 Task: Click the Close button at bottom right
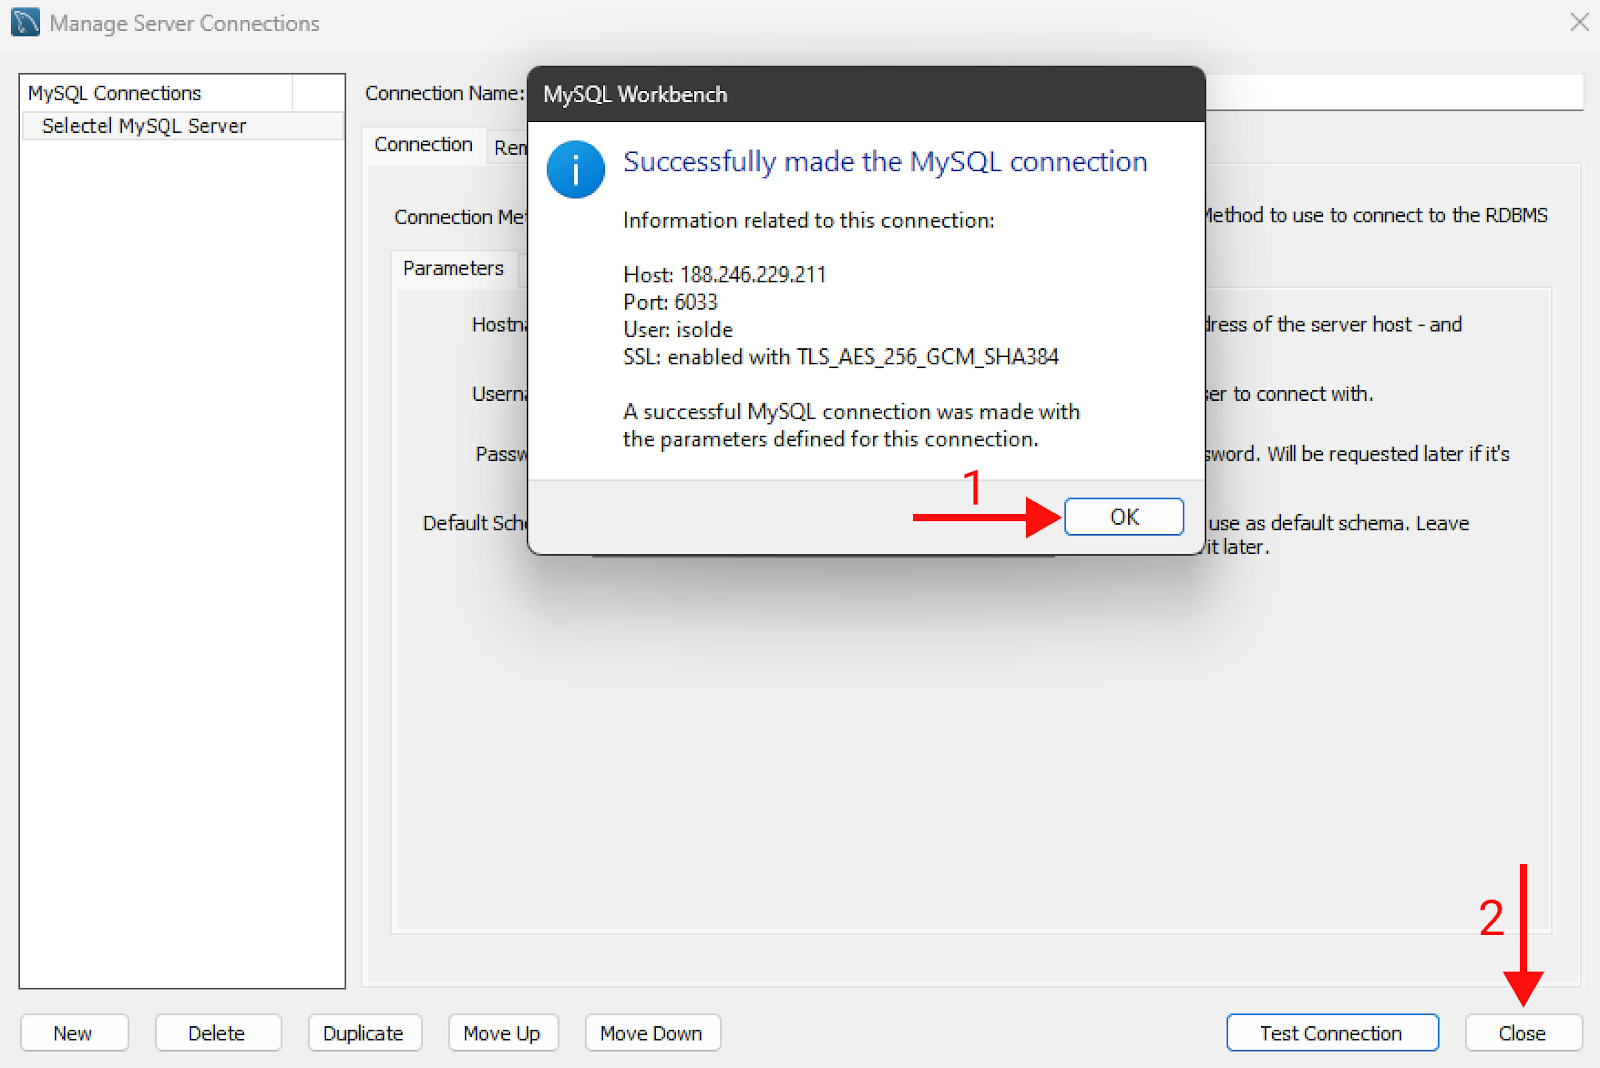1523,1033
